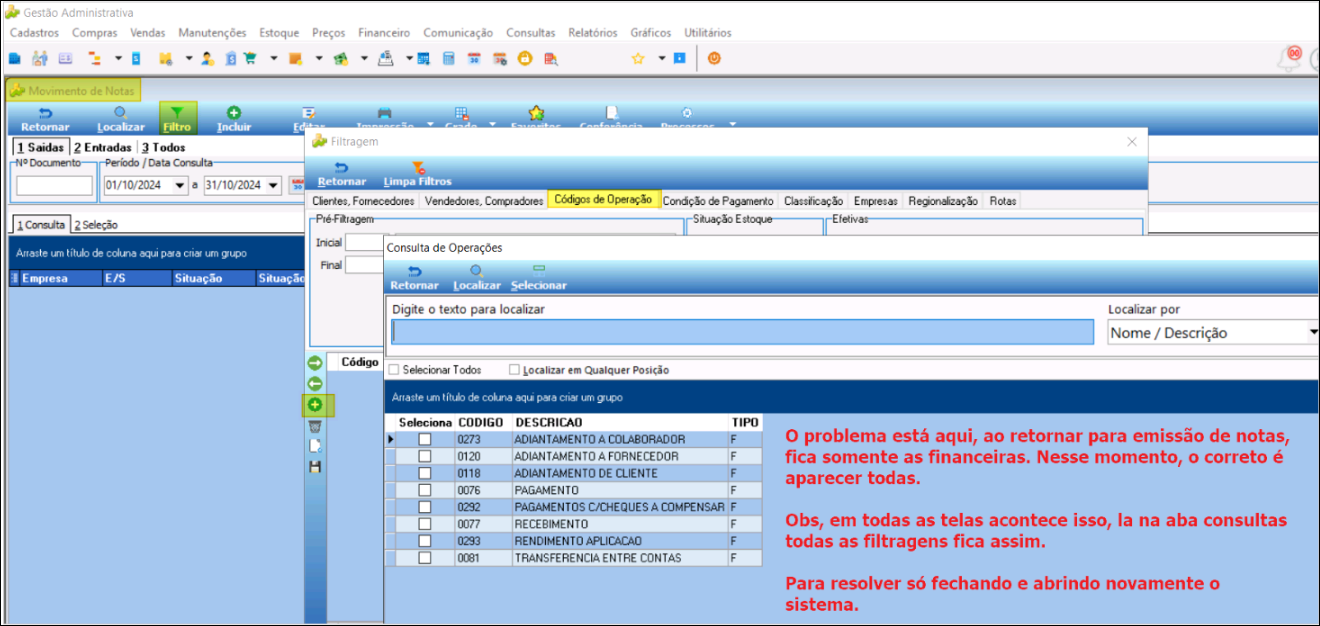This screenshot has width=1320, height=626.
Task: Tick the RENDIMENTO APLICACAO row checkbox
Action: [425, 542]
